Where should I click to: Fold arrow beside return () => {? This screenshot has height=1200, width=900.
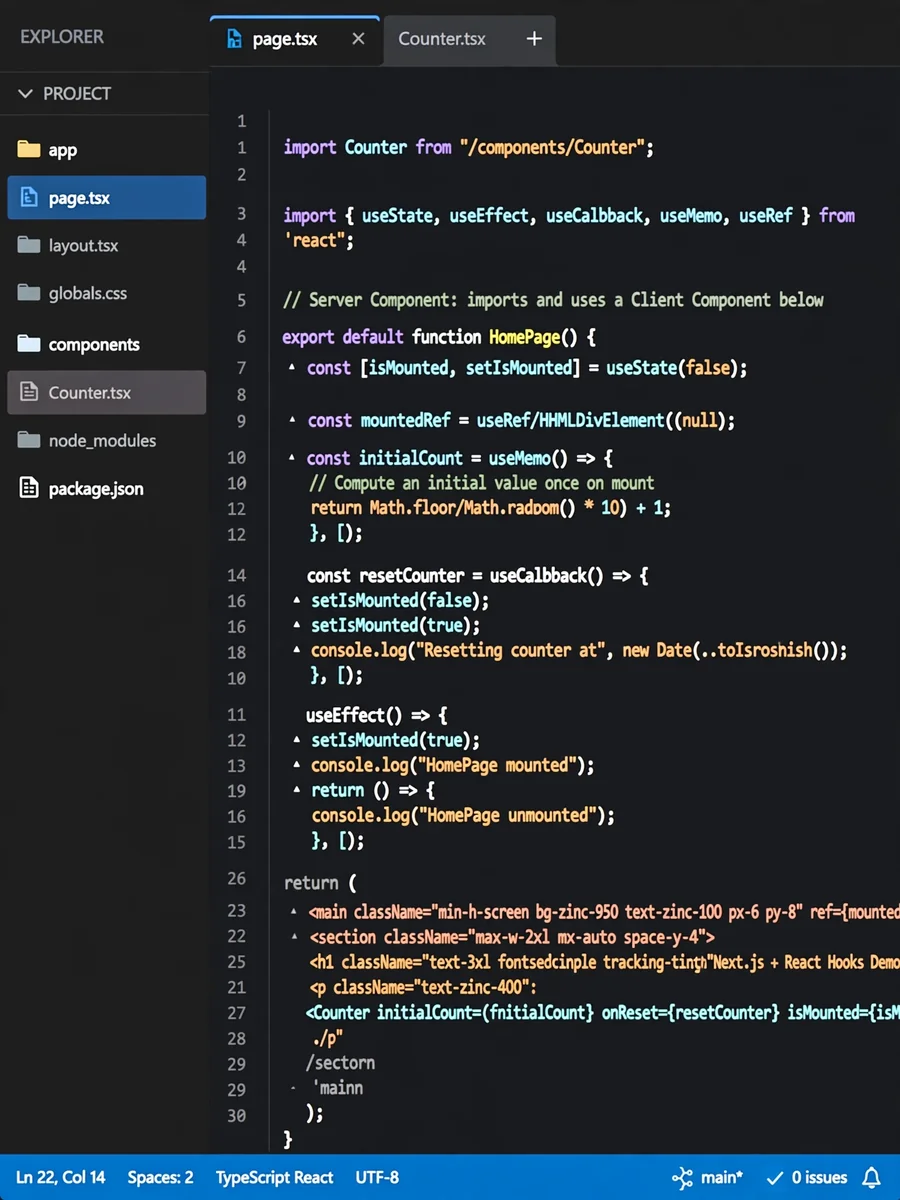(x=297, y=790)
